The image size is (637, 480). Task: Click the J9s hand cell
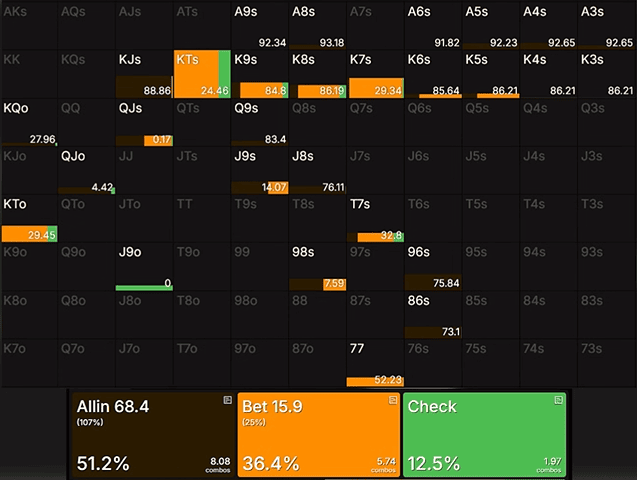[x=260, y=170]
